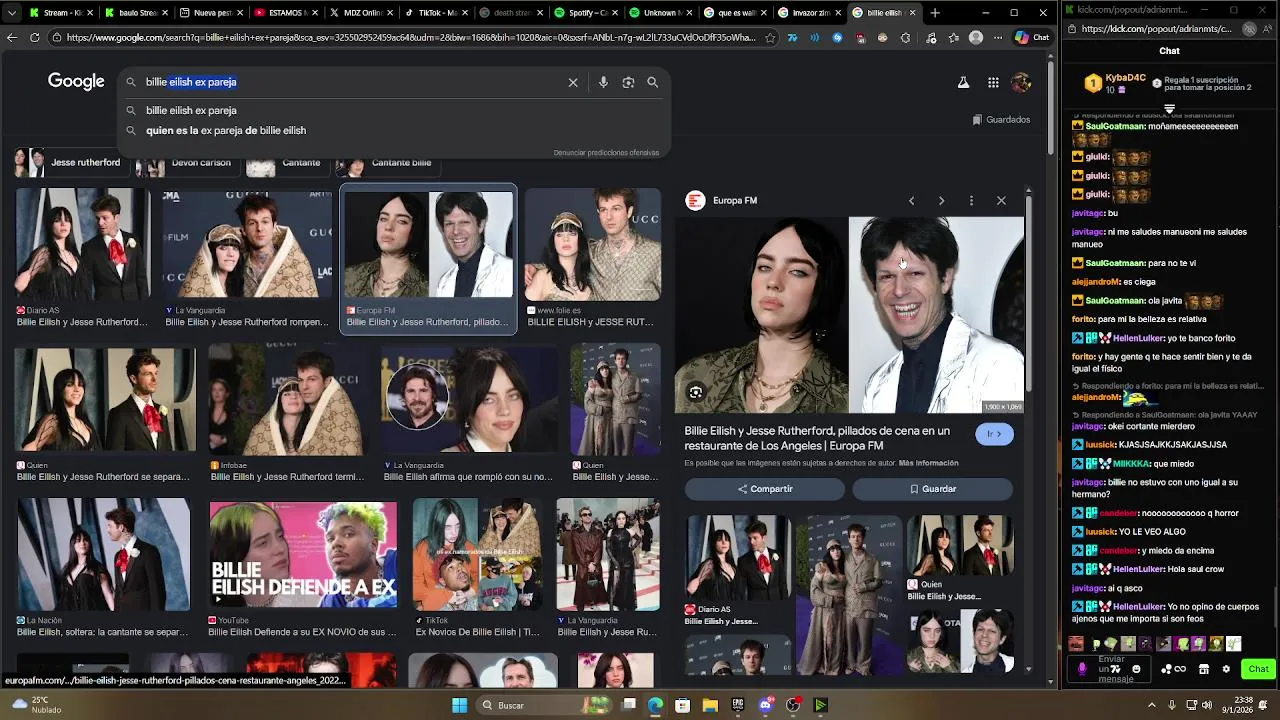Open a new browser tab with plus
The width and height of the screenshot is (1280, 720).
pos(935,13)
